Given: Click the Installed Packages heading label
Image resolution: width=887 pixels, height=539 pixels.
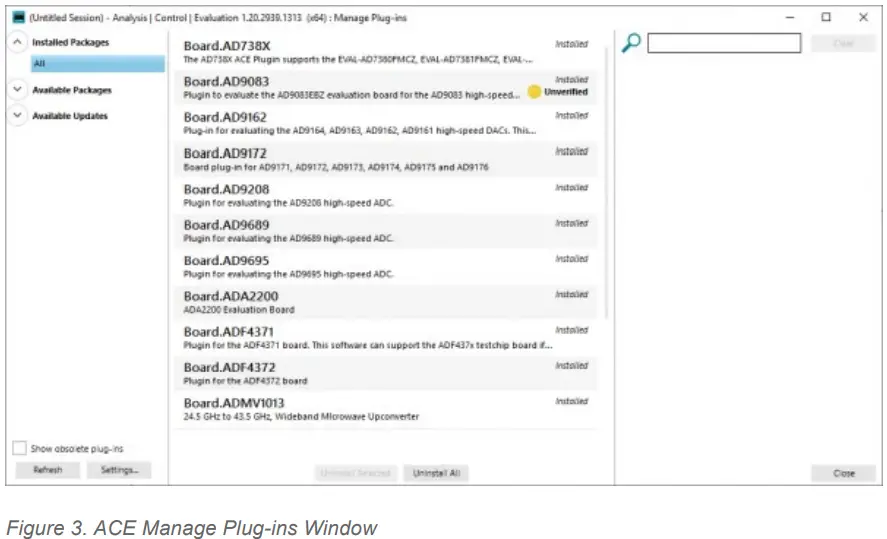Looking at the screenshot, I should pos(71,42).
